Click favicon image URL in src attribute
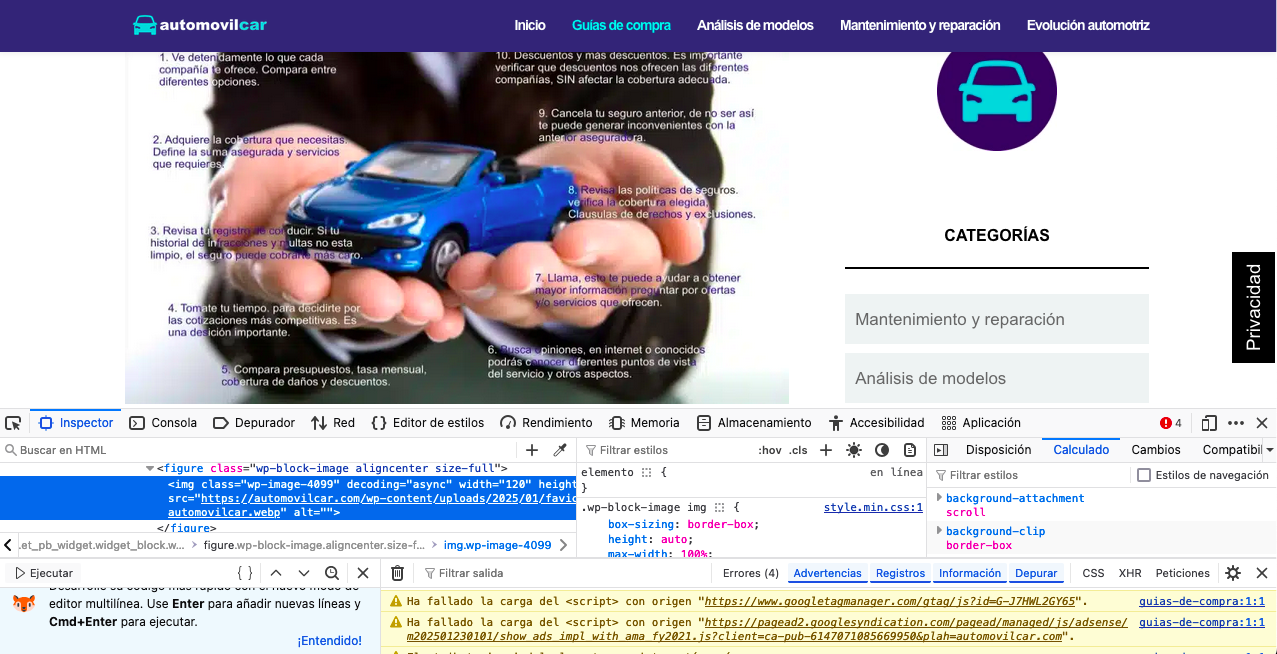This screenshot has width=1277, height=654. point(372,505)
